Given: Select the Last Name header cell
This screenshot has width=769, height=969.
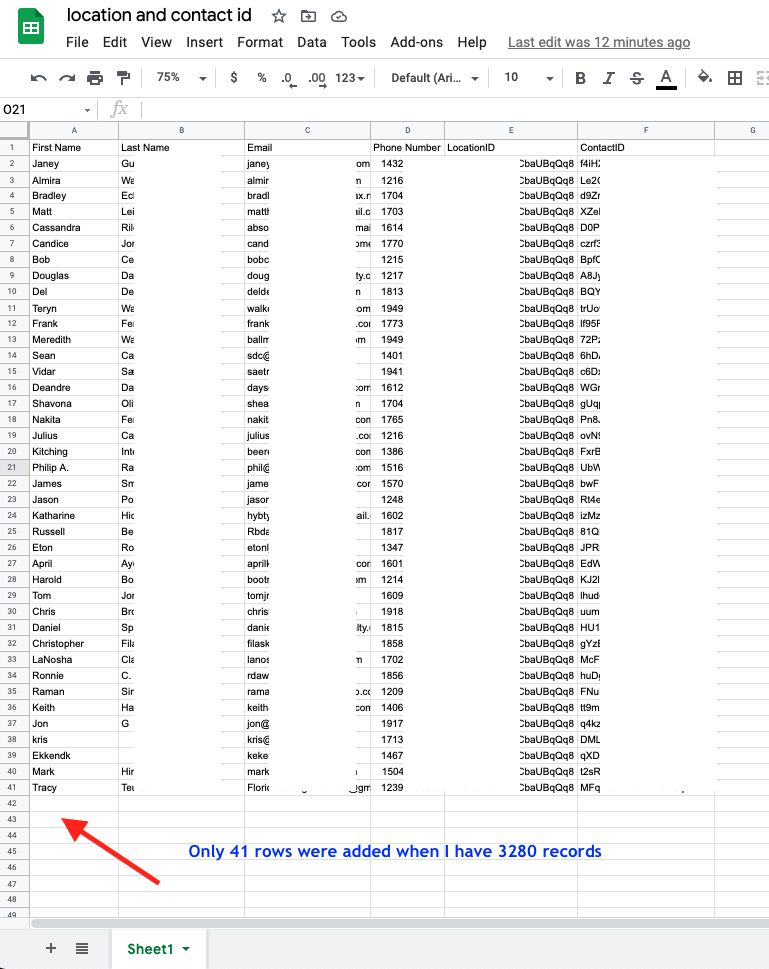Looking at the screenshot, I should [x=182, y=148].
